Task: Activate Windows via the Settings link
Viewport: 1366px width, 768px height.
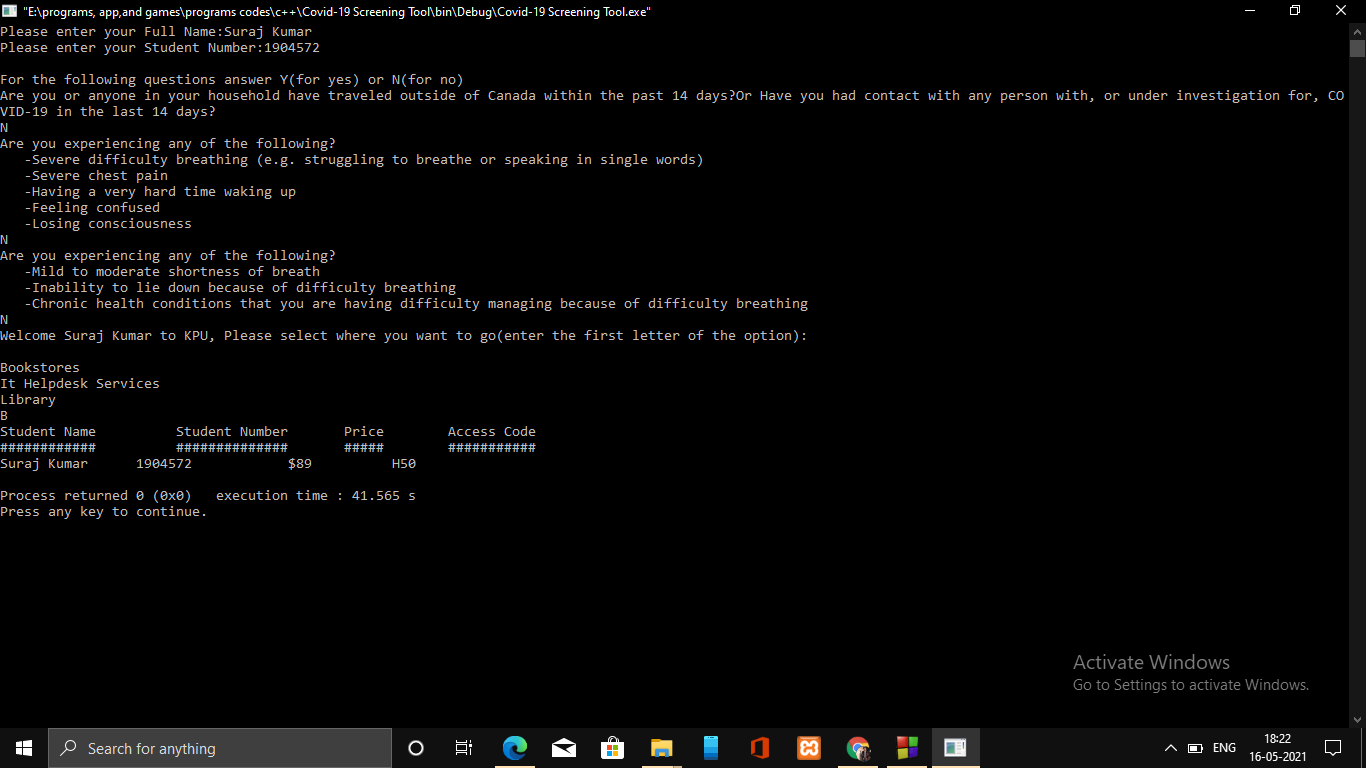Action: tap(1190, 684)
